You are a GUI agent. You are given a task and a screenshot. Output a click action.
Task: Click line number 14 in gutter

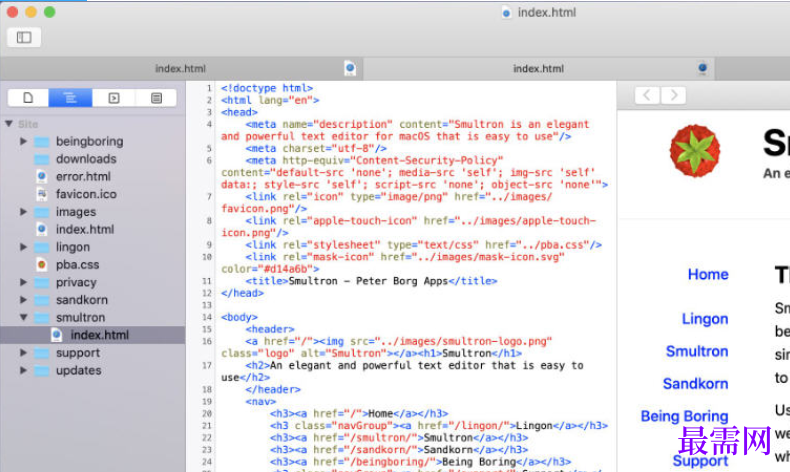[207, 317]
